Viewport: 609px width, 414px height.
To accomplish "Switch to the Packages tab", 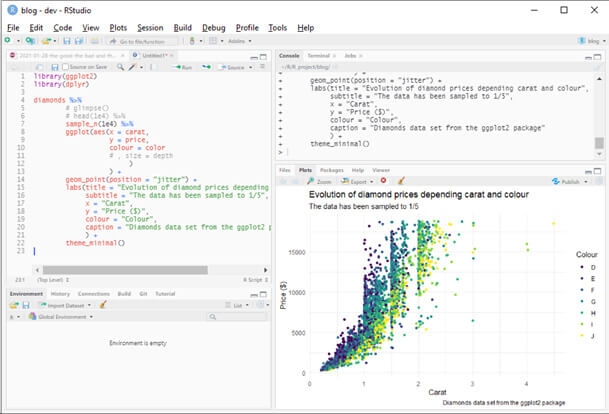I will pos(331,171).
